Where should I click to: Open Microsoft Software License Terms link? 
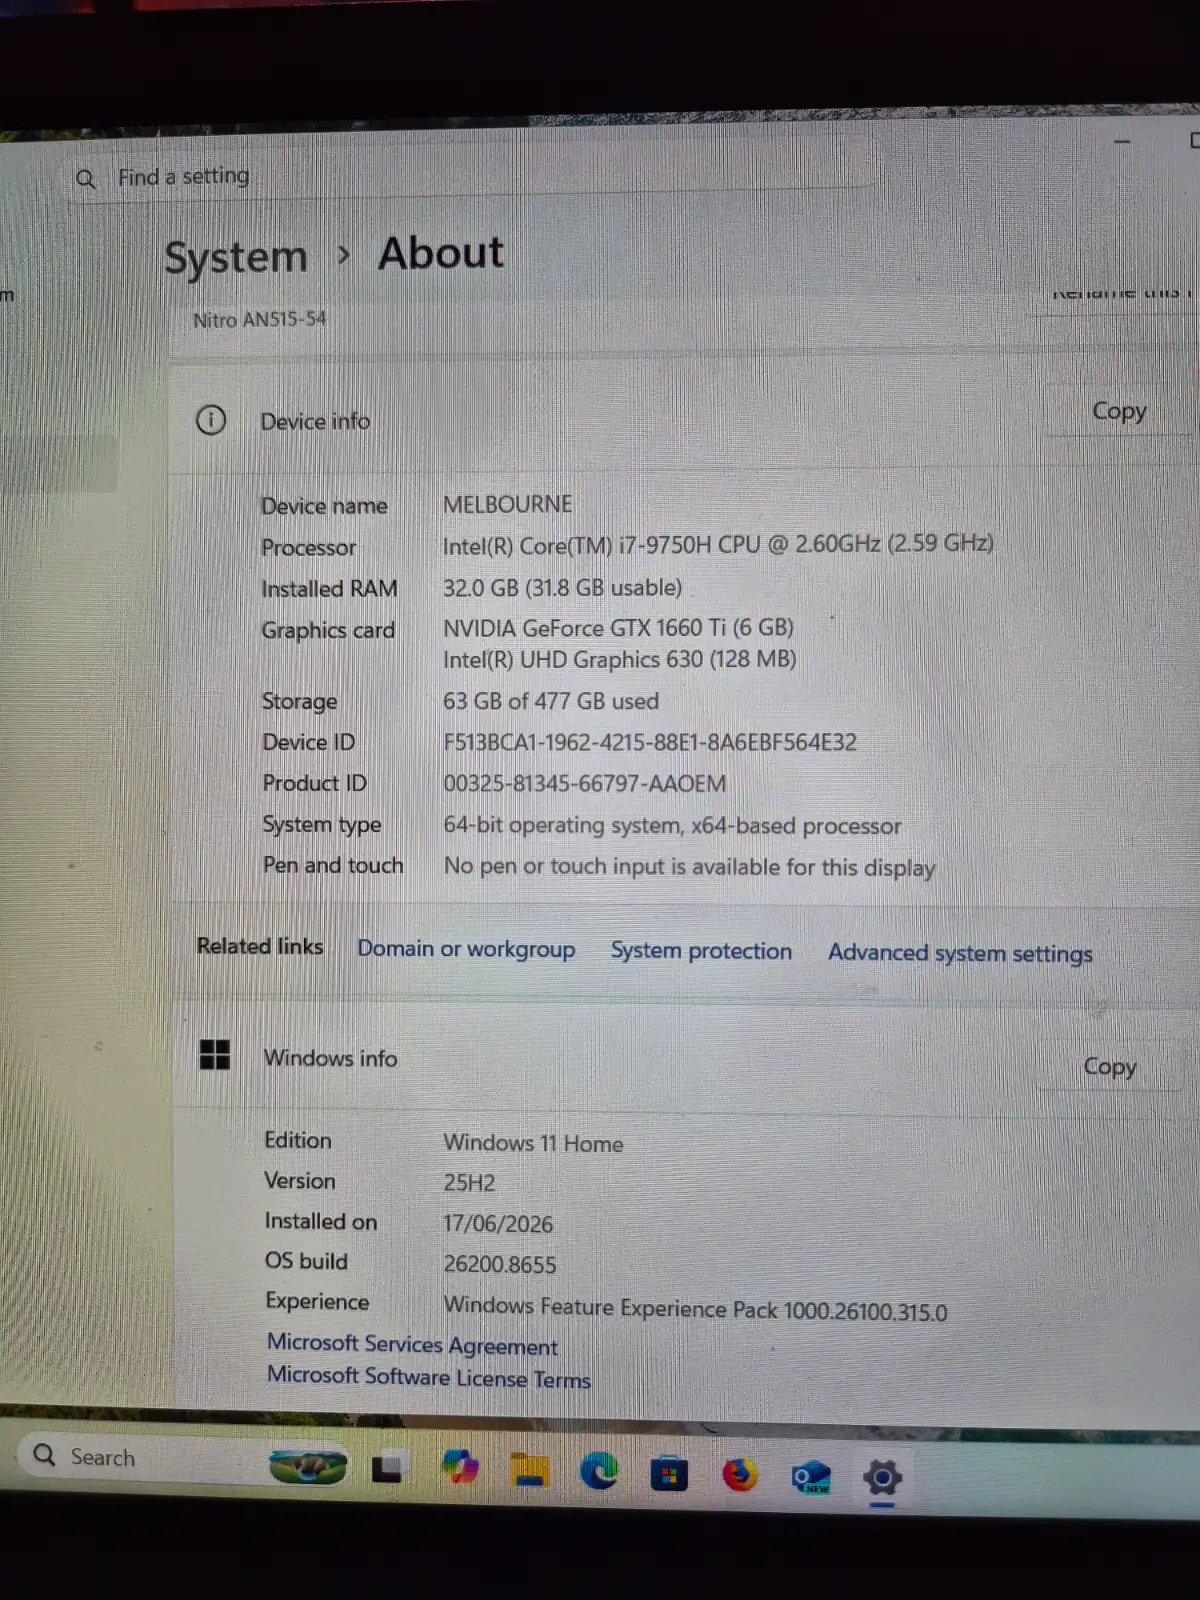428,1377
